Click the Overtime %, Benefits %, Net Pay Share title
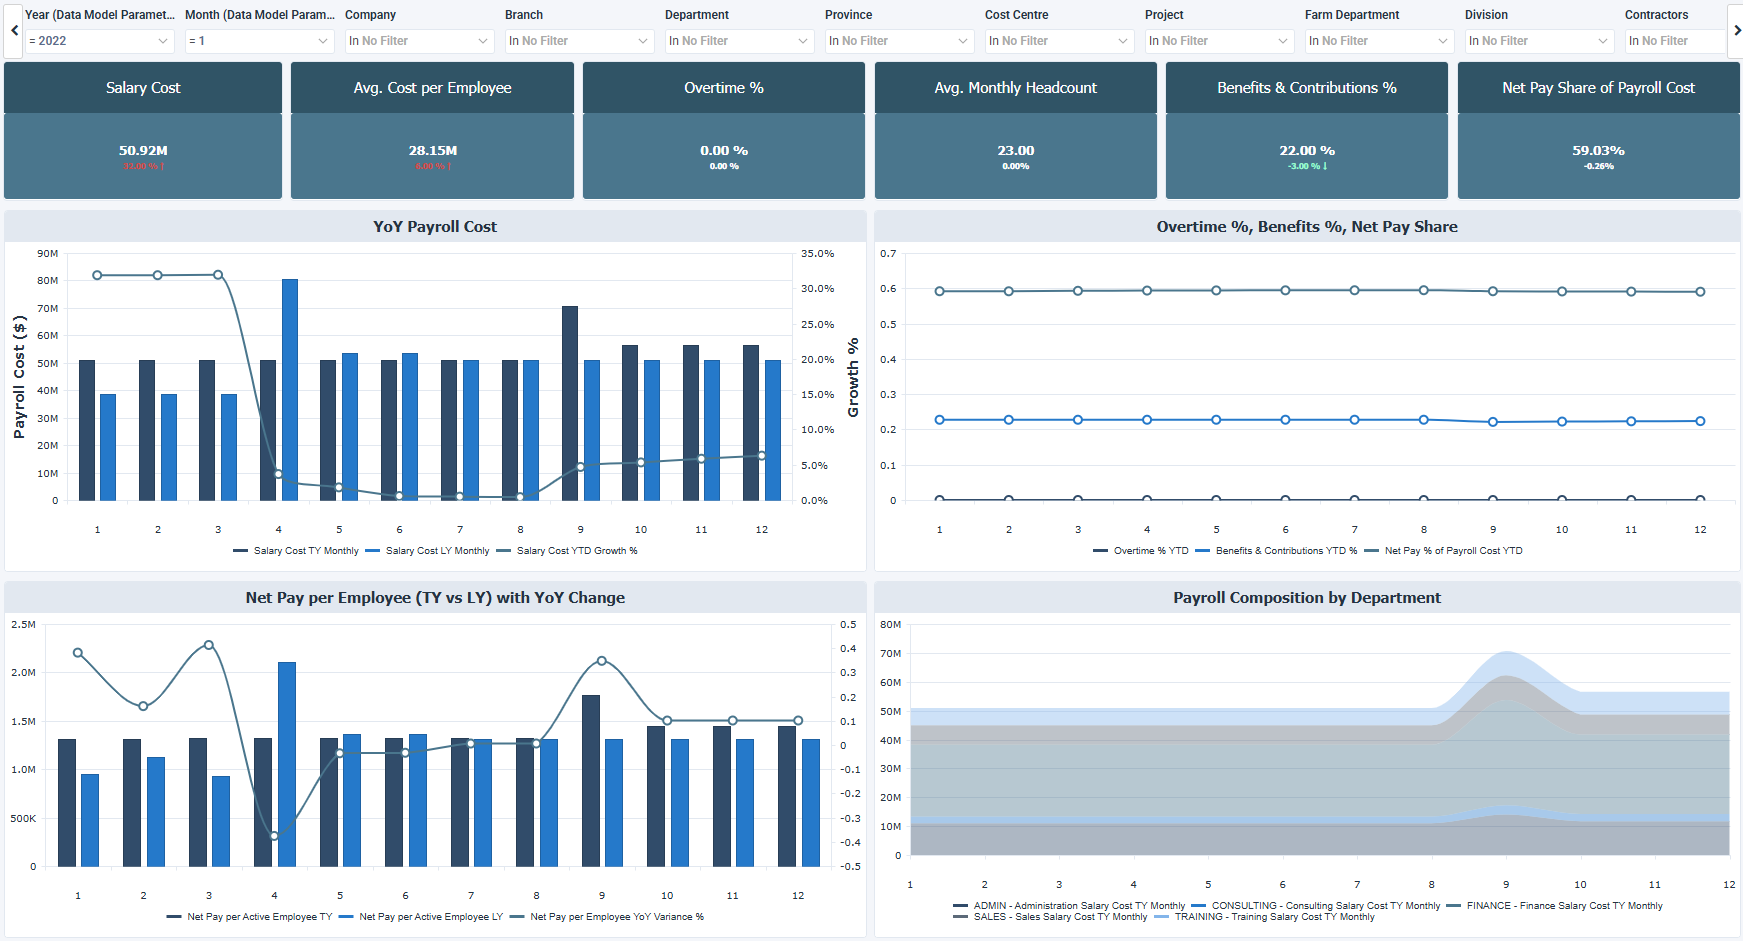This screenshot has height=941, width=1743. point(1307,227)
